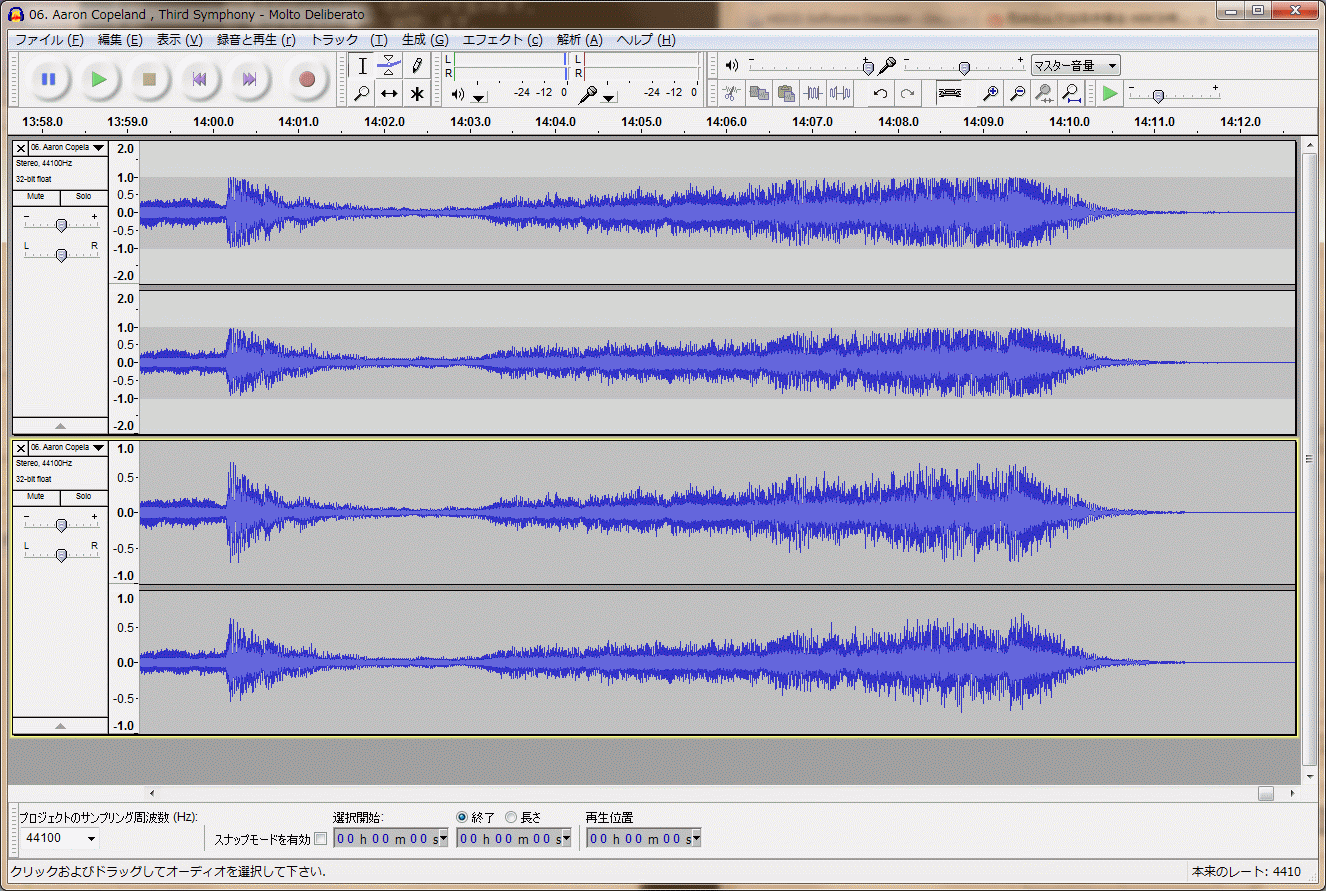Mute the first stereo track
Image resolution: width=1326 pixels, height=891 pixels.
pos(36,197)
